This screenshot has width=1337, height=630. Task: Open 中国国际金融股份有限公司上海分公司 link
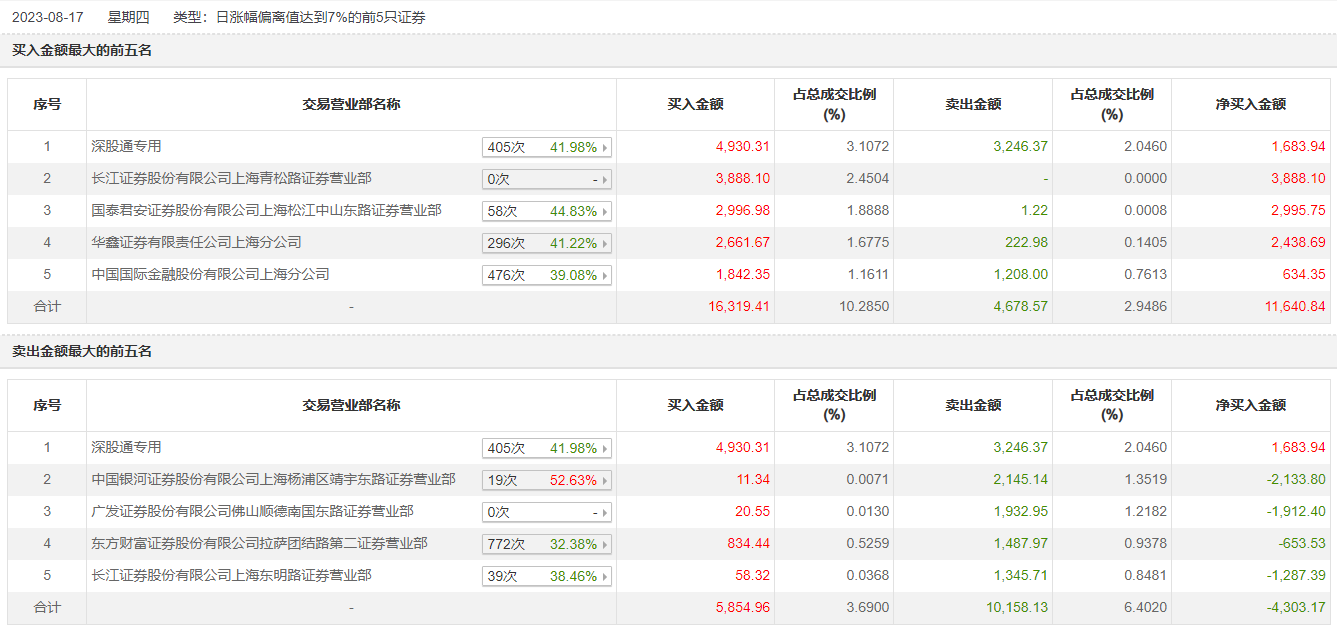(210, 275)
